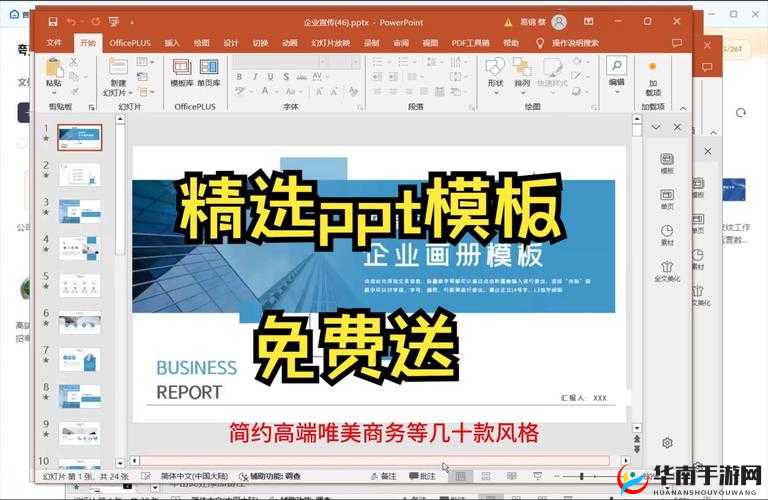The height and width of the screenshot is (500, 768).
Task: Toggle 备注 notes pane
Action: point(384,476)
